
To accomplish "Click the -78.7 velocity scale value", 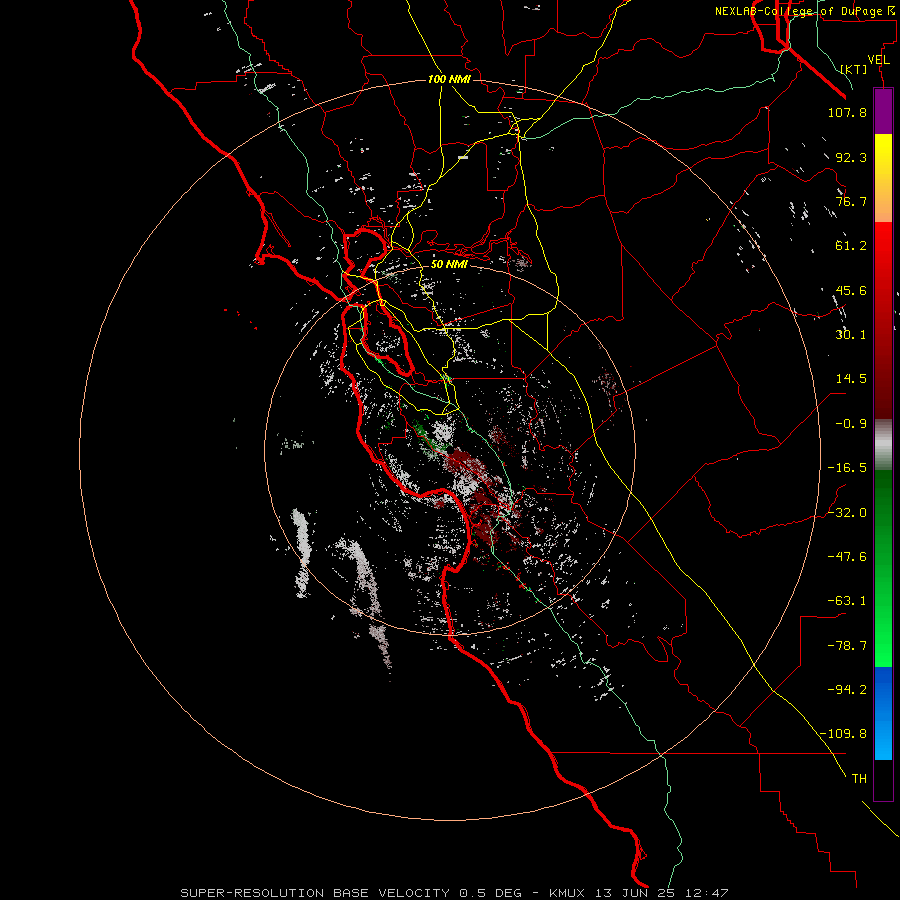I will (847, 646).
